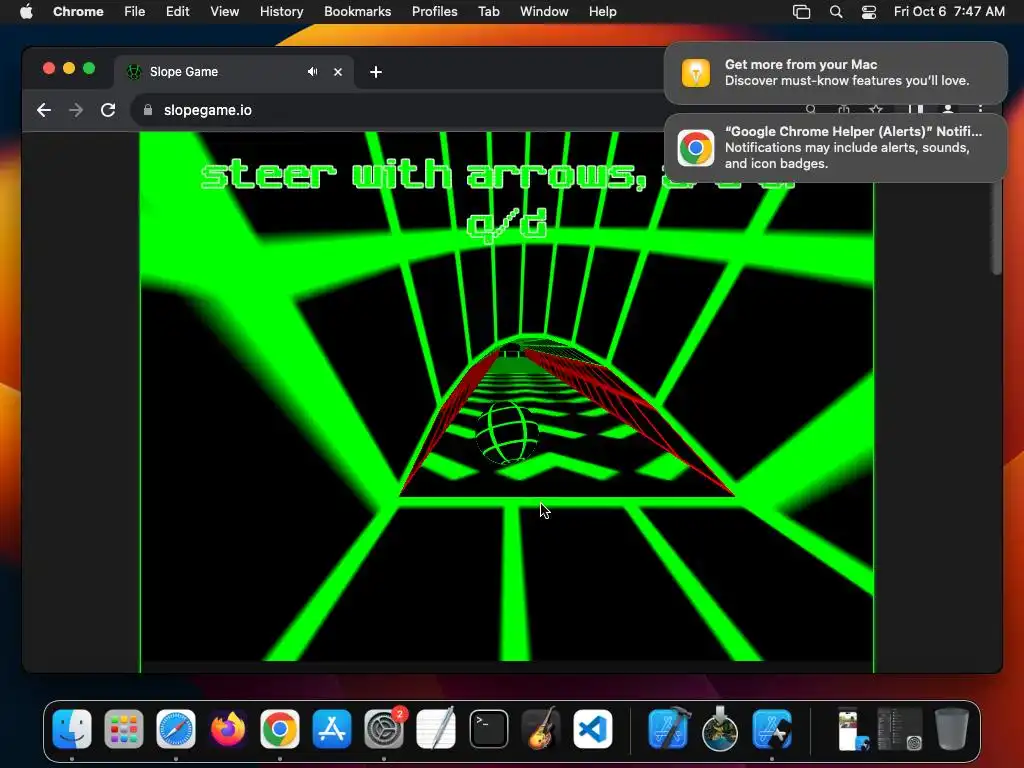Viewport: 1024px width, 768px height.
Task: Open the screenshot stack in the dock
Action: coord(852,729)
